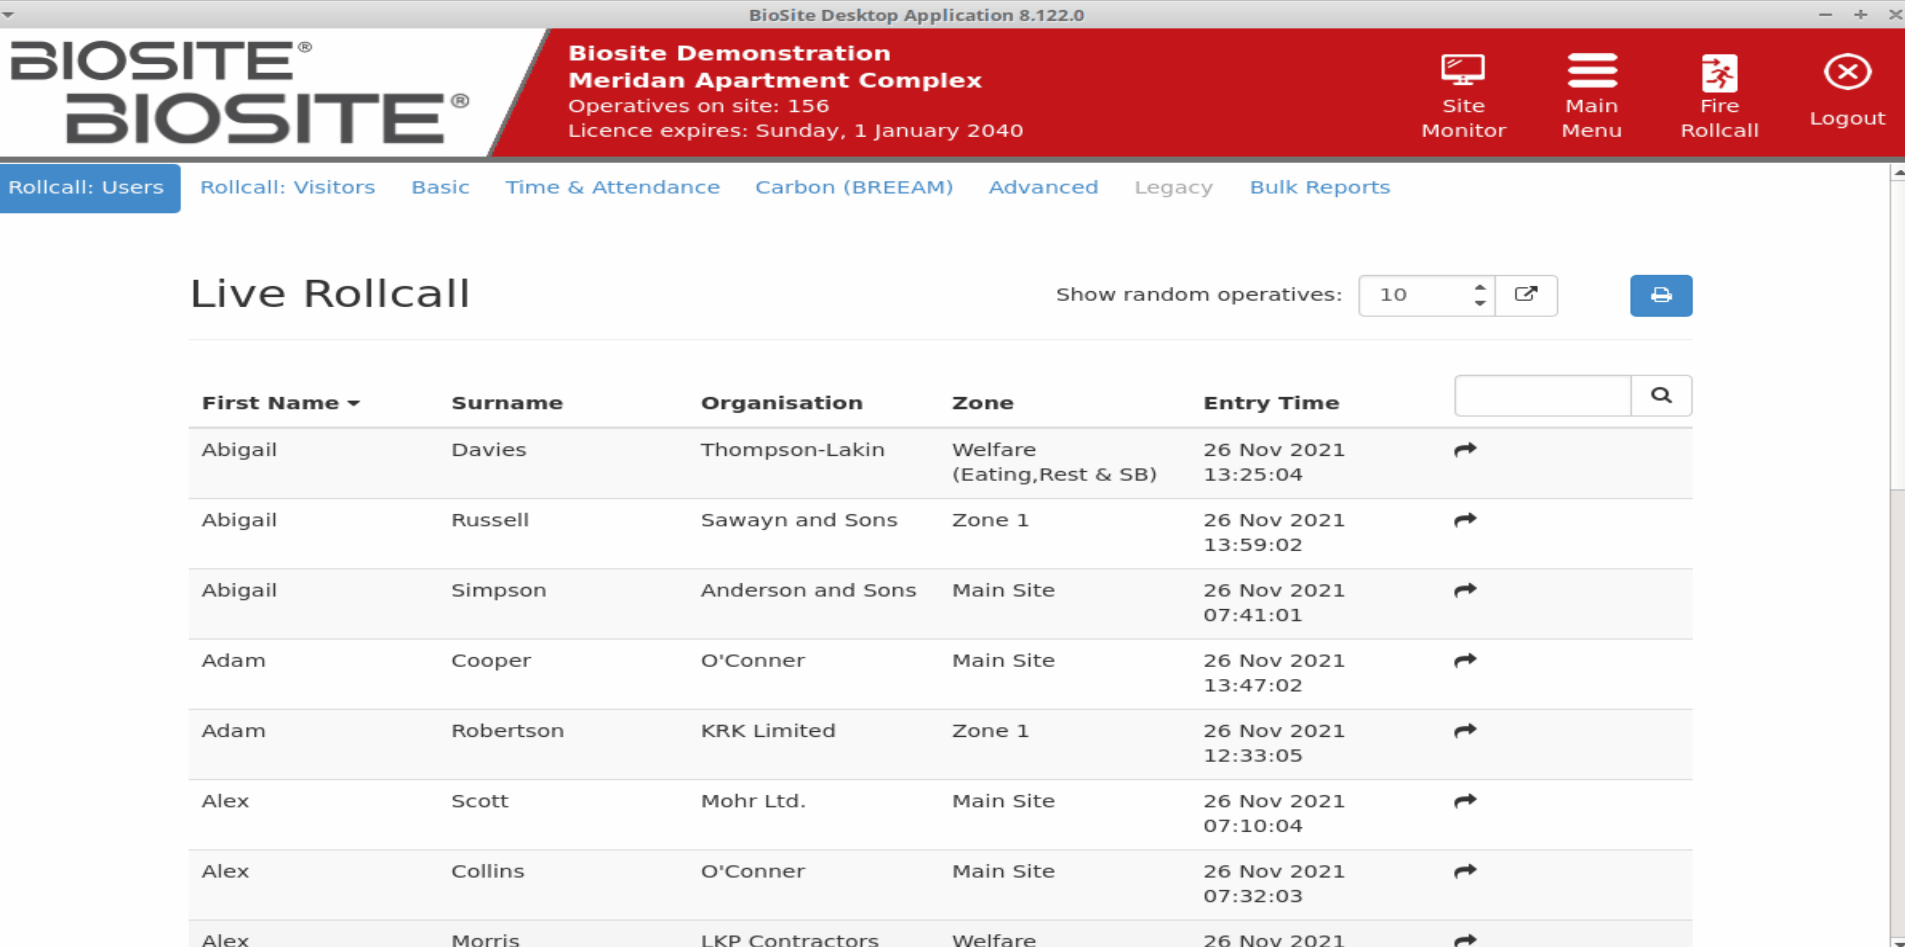Open Time & Attendance tab

(x=612, y=187)
